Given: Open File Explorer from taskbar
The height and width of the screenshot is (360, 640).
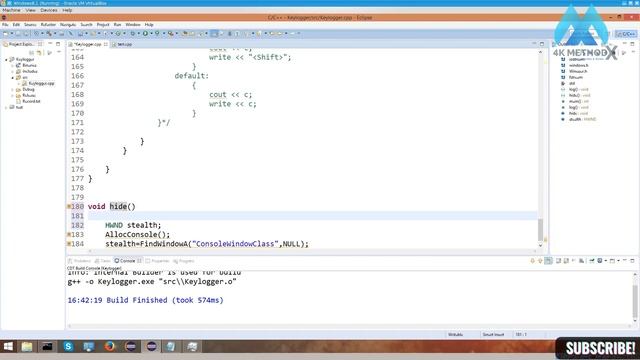Looking at the screenshot, I should tap(27, 347).
